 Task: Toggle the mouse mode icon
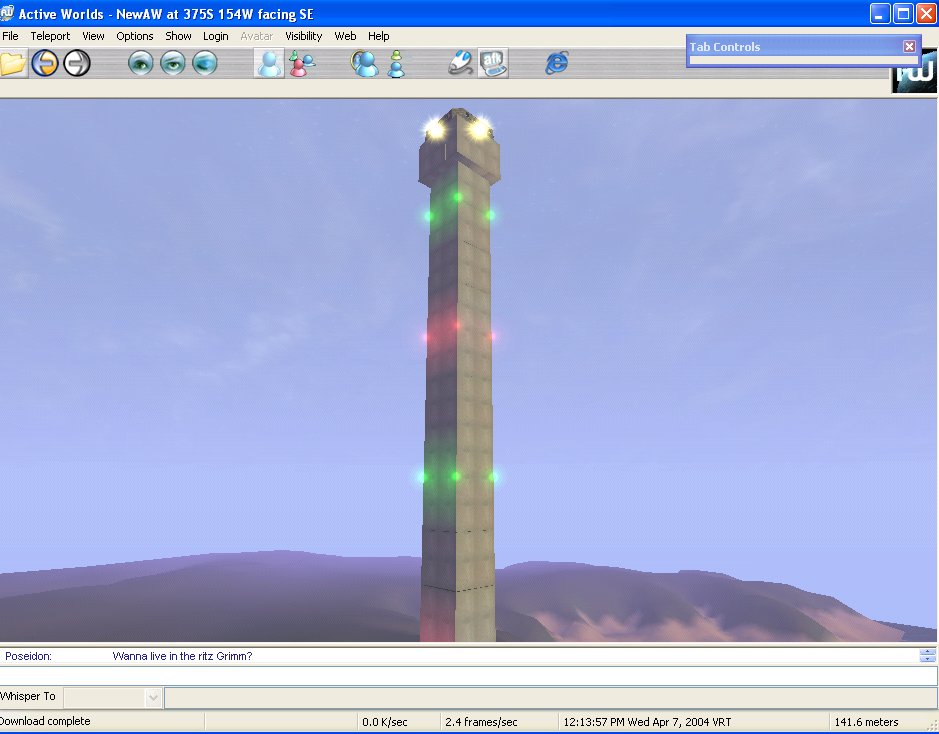(460, 64)
